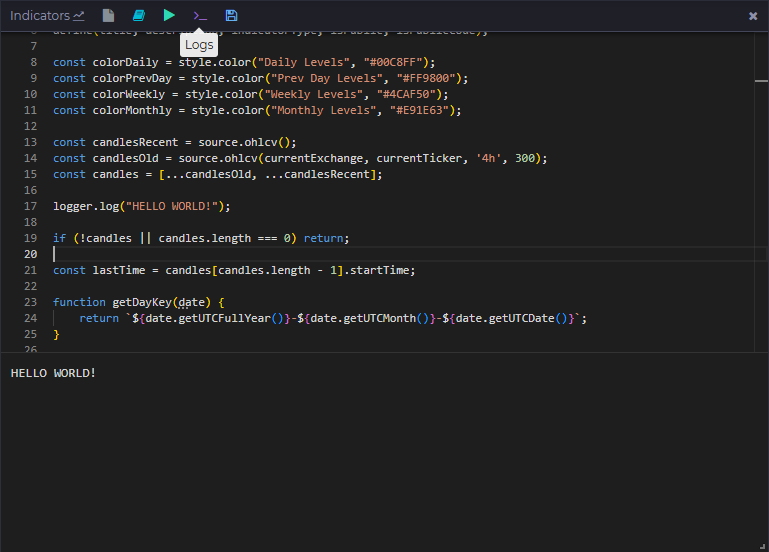Click line number 20 in gutter
769x552 pixels.
click(x=30, y=254)
